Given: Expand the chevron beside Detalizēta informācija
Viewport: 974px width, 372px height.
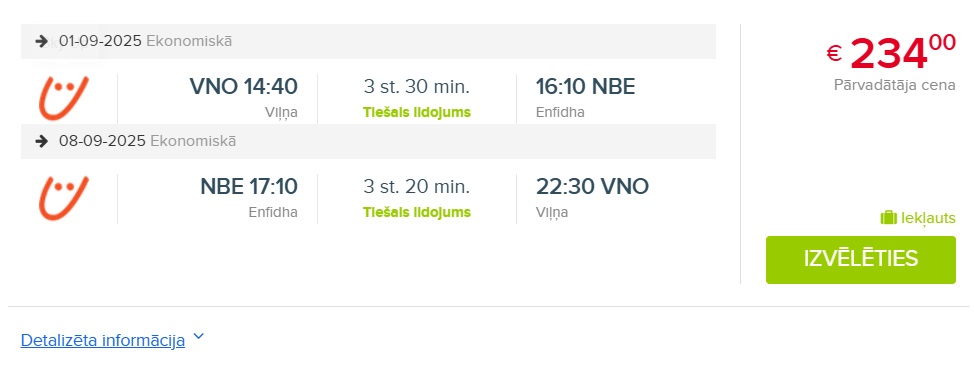Looking at the screenshot, I should click(x=198, y=337).
